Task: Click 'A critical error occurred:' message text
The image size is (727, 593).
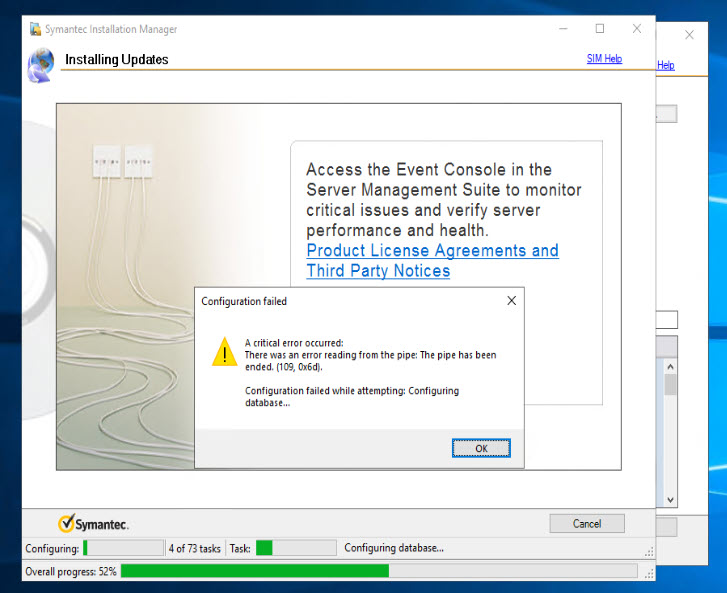Action: click(294, 343)
